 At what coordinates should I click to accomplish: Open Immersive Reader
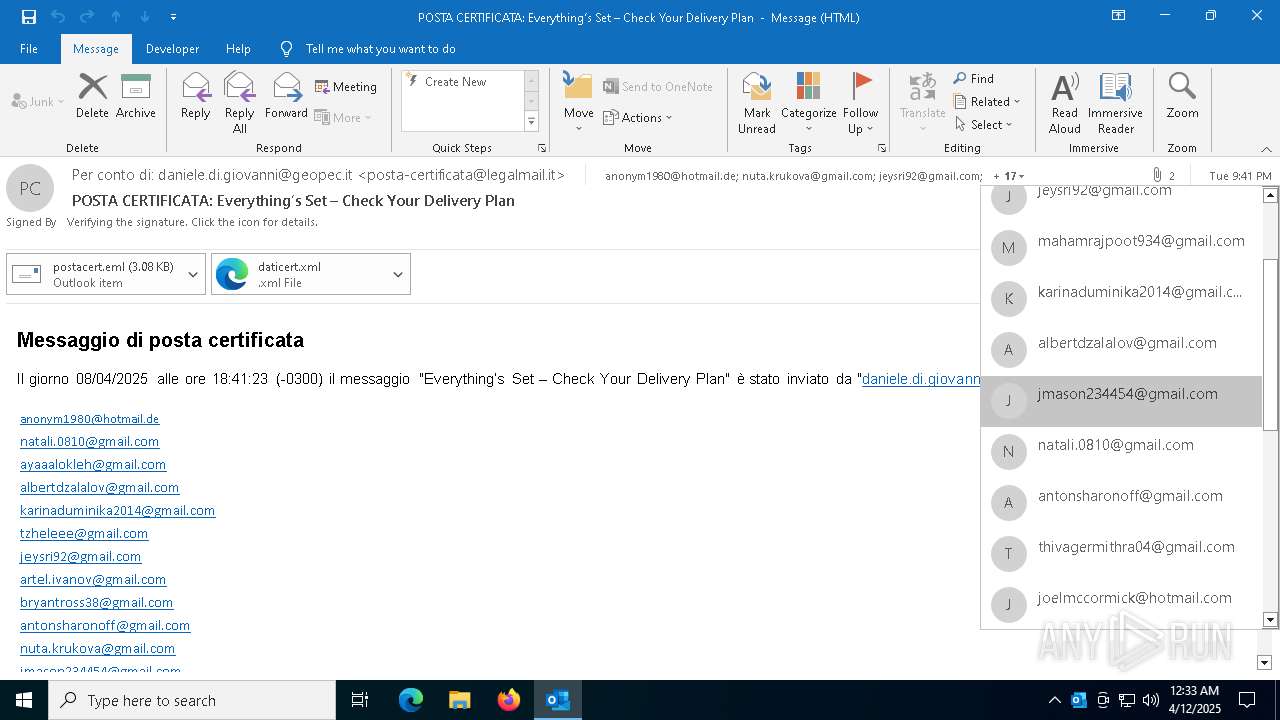[x=1115, y=103]
